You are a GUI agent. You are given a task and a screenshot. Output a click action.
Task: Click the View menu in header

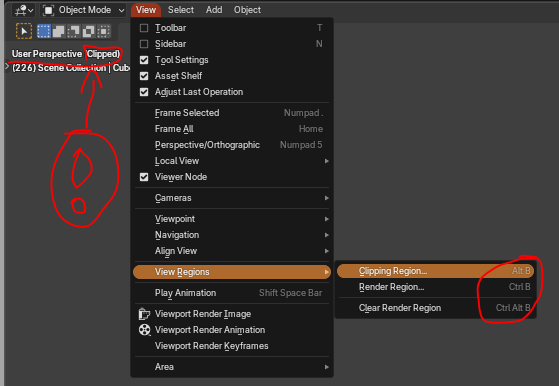146,10
